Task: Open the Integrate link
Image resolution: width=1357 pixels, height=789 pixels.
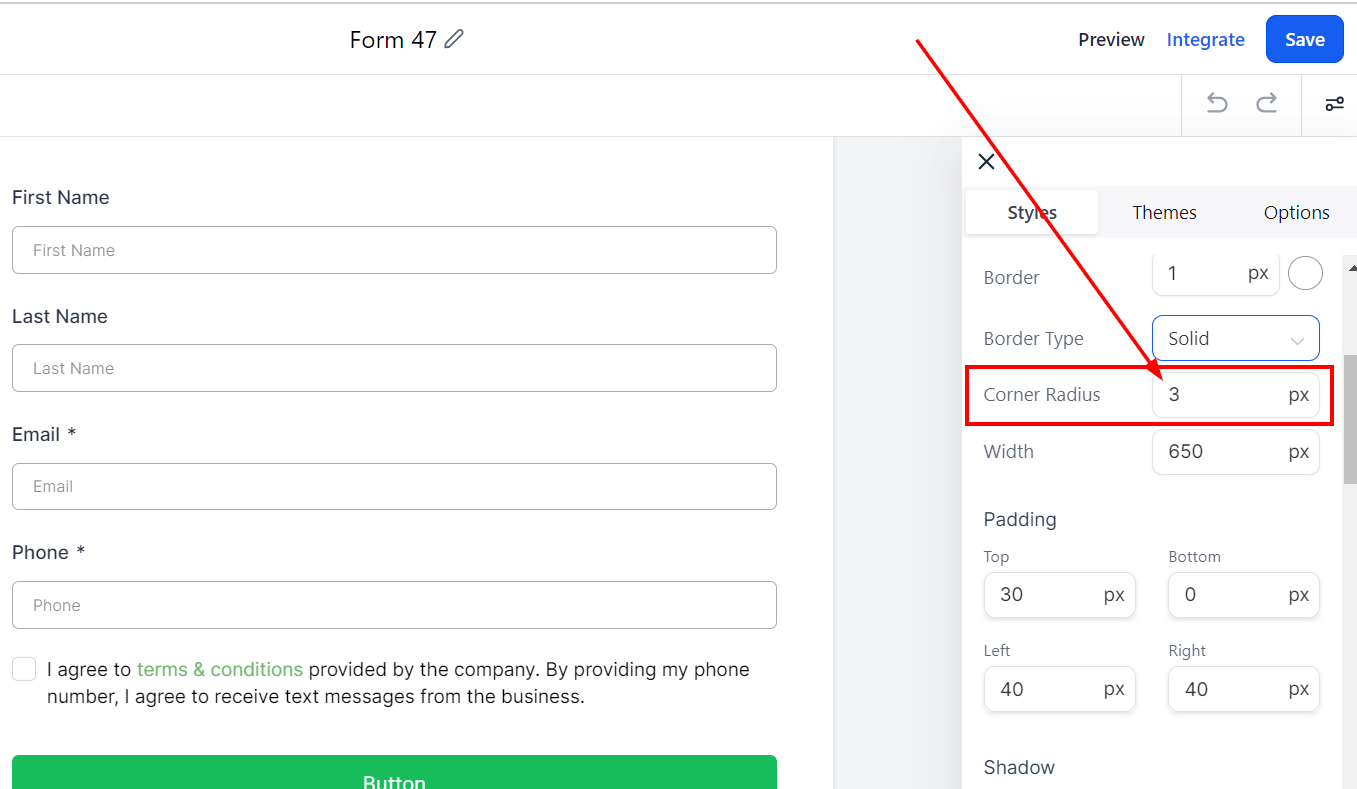Action: point(1205,39)
